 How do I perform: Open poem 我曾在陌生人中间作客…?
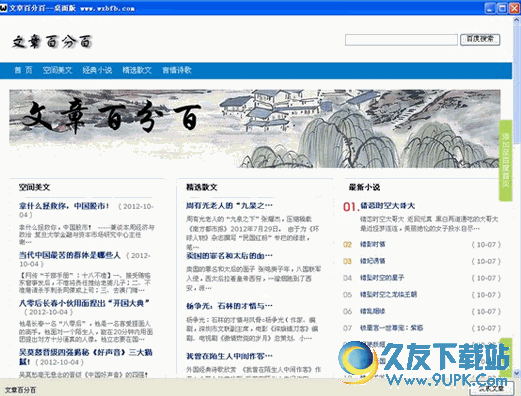[229, 356]
